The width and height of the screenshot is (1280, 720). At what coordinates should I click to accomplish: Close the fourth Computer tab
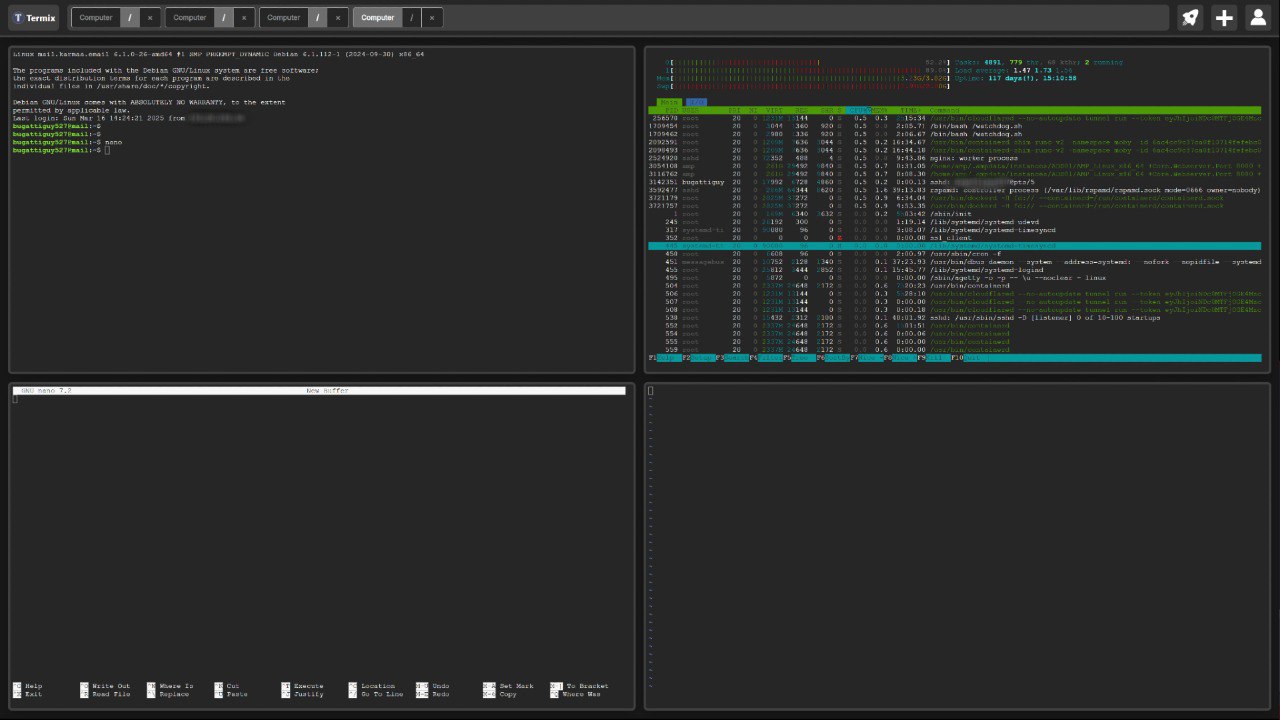[x=432, y=17]
